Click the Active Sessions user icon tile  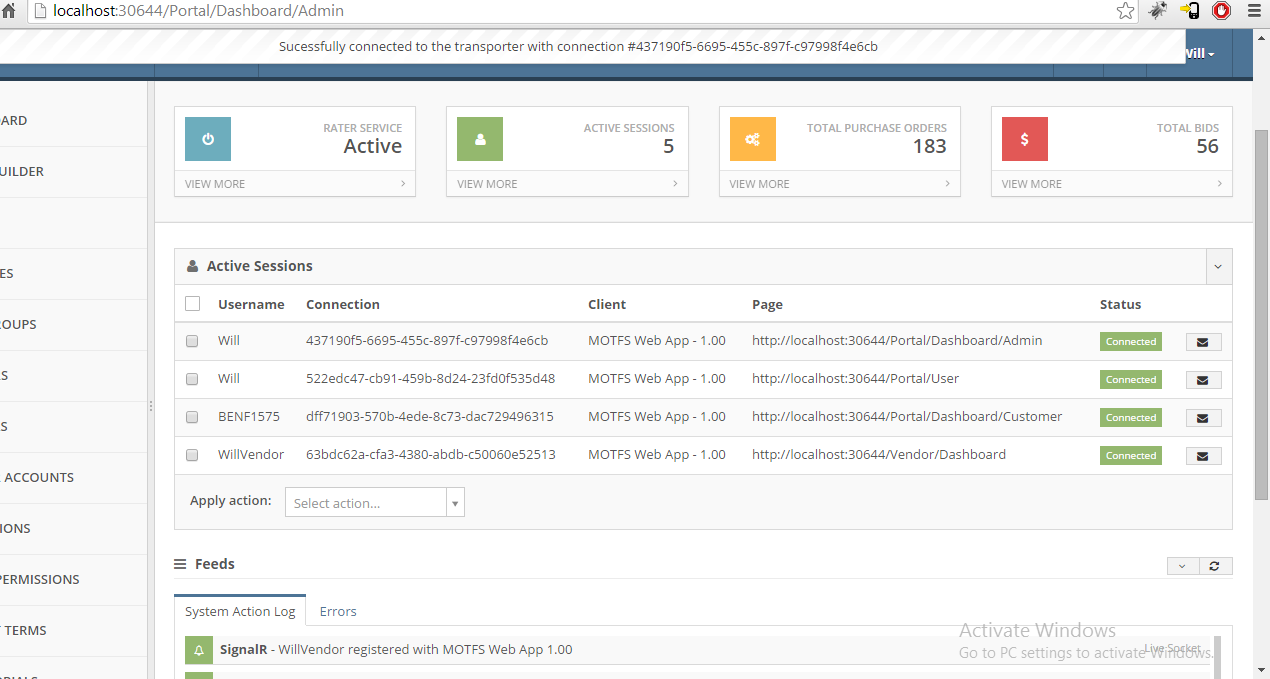pyautogui.click(x=480, y=139)
